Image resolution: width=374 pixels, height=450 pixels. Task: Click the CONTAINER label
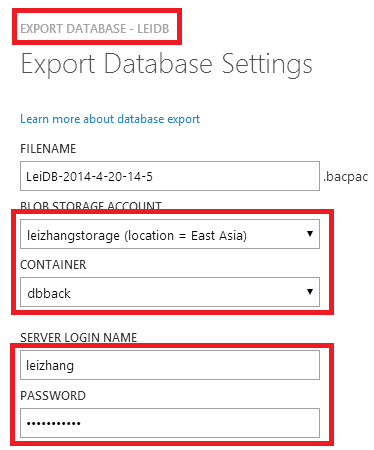coord(53,265)
